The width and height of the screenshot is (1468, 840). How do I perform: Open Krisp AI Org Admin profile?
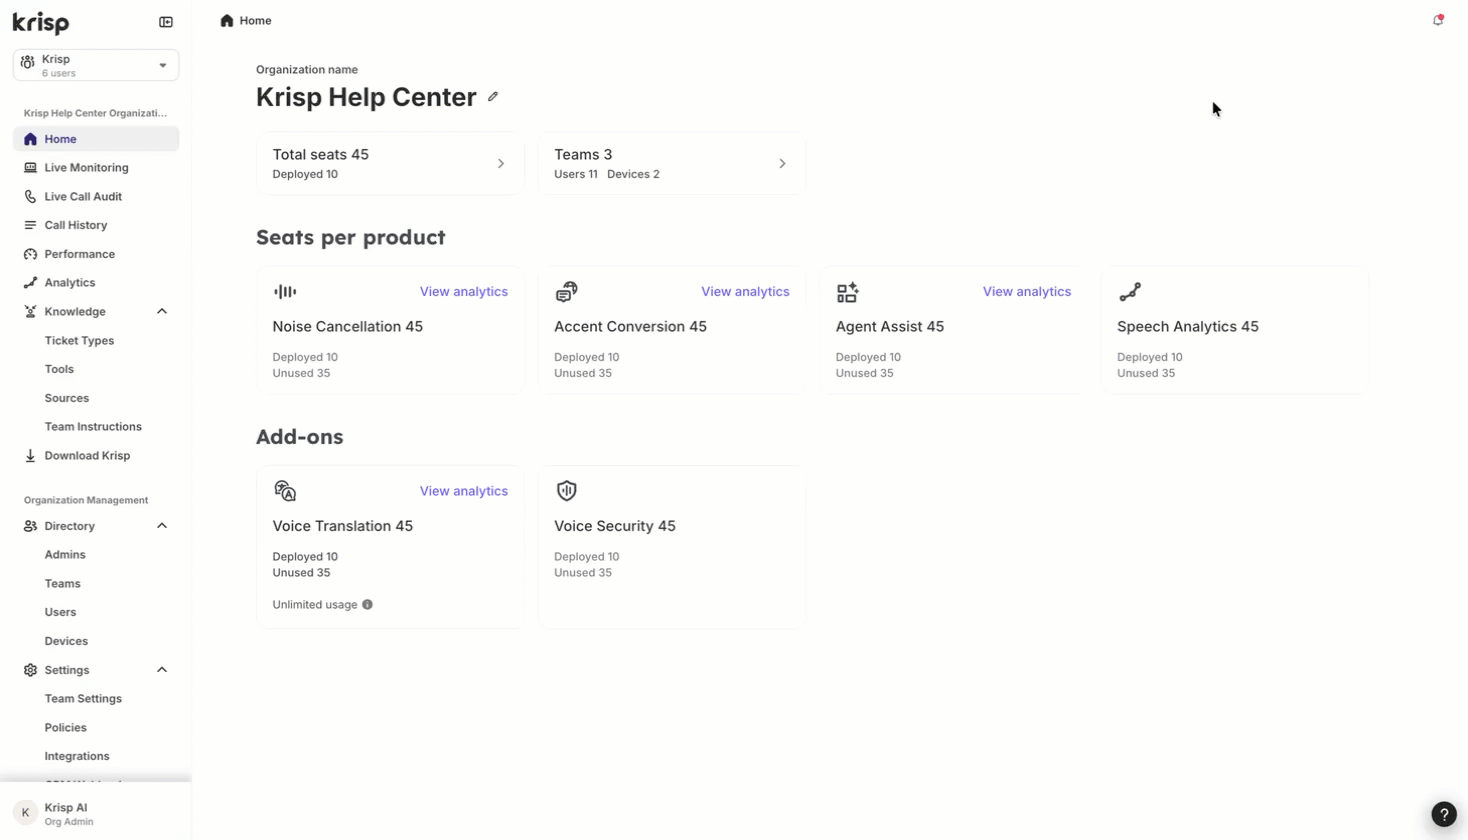point(96,813)
